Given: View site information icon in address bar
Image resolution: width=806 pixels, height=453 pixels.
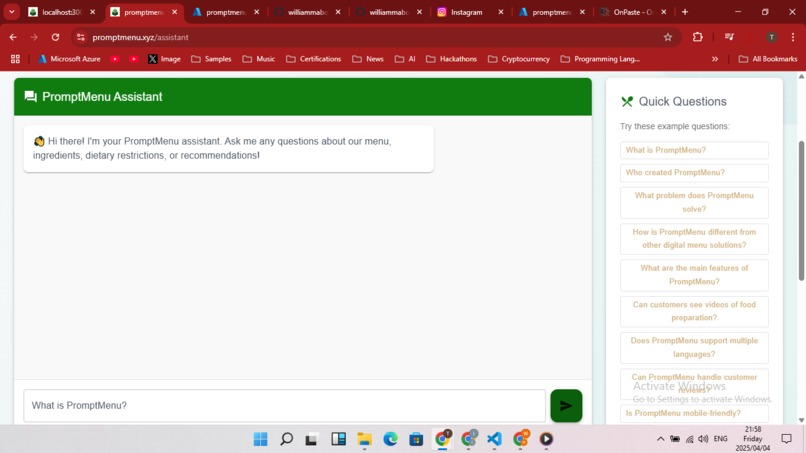Looking at the screenshot, I should (x=81, y=37).
